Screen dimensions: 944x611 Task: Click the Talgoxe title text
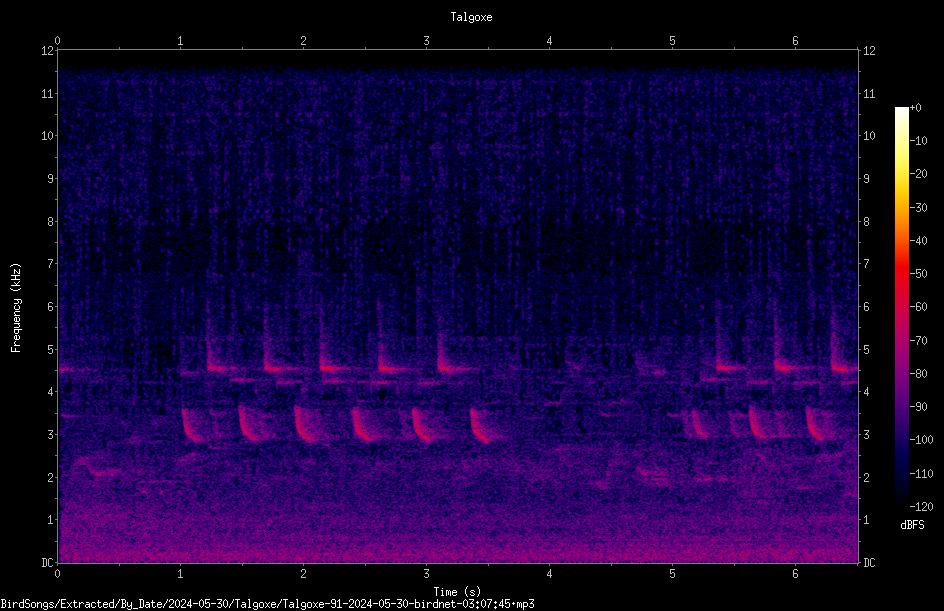pos(471,17)
